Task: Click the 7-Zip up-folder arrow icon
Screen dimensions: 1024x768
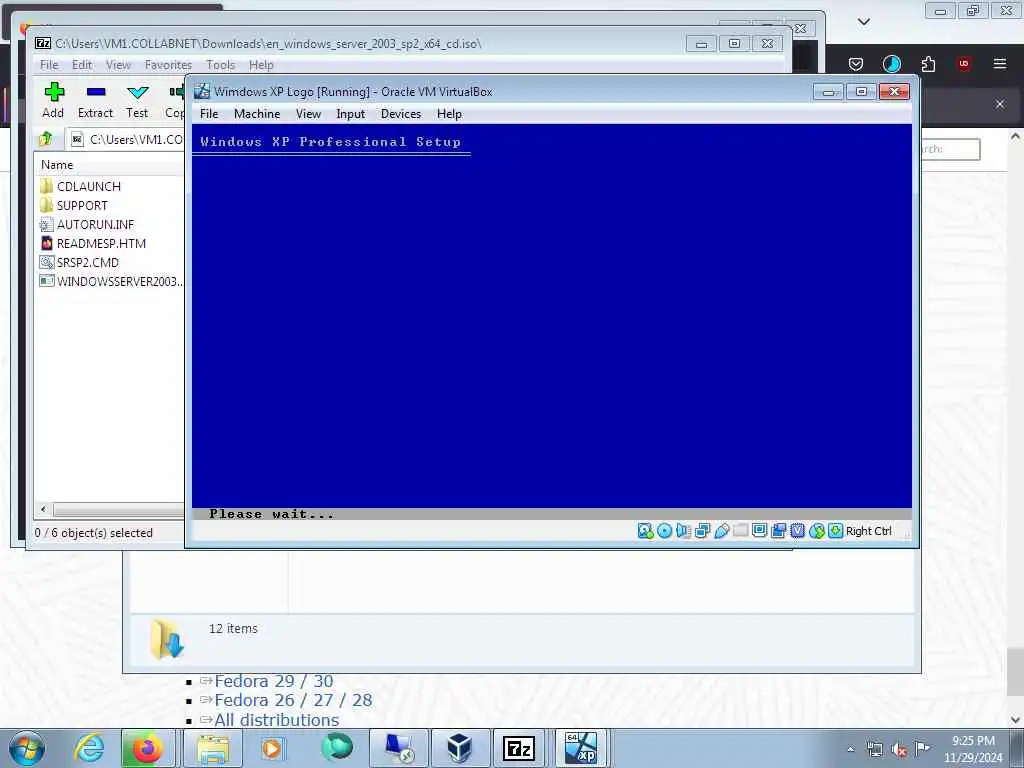Action: pyautogui.click(x=46, y=139)
